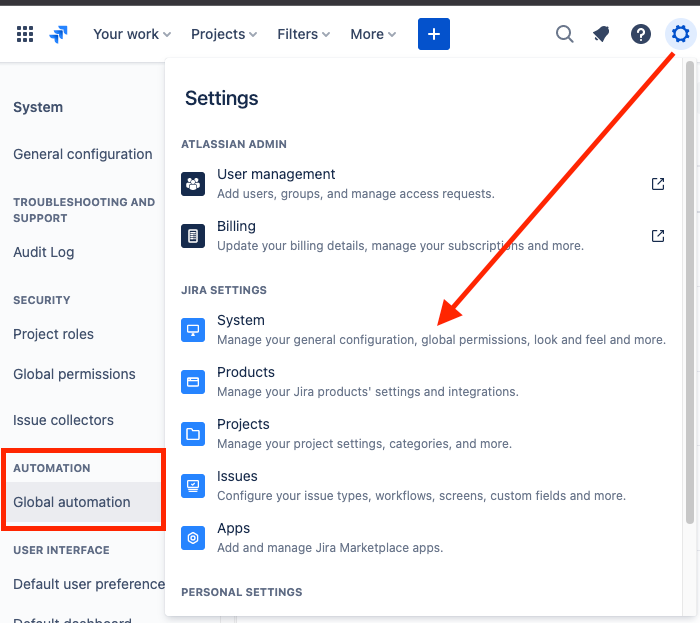This screenshot has width=700, height=623.
Task: Click 'Manage your Jira products' settings and integrations.' text
Action: coord(368,391)
